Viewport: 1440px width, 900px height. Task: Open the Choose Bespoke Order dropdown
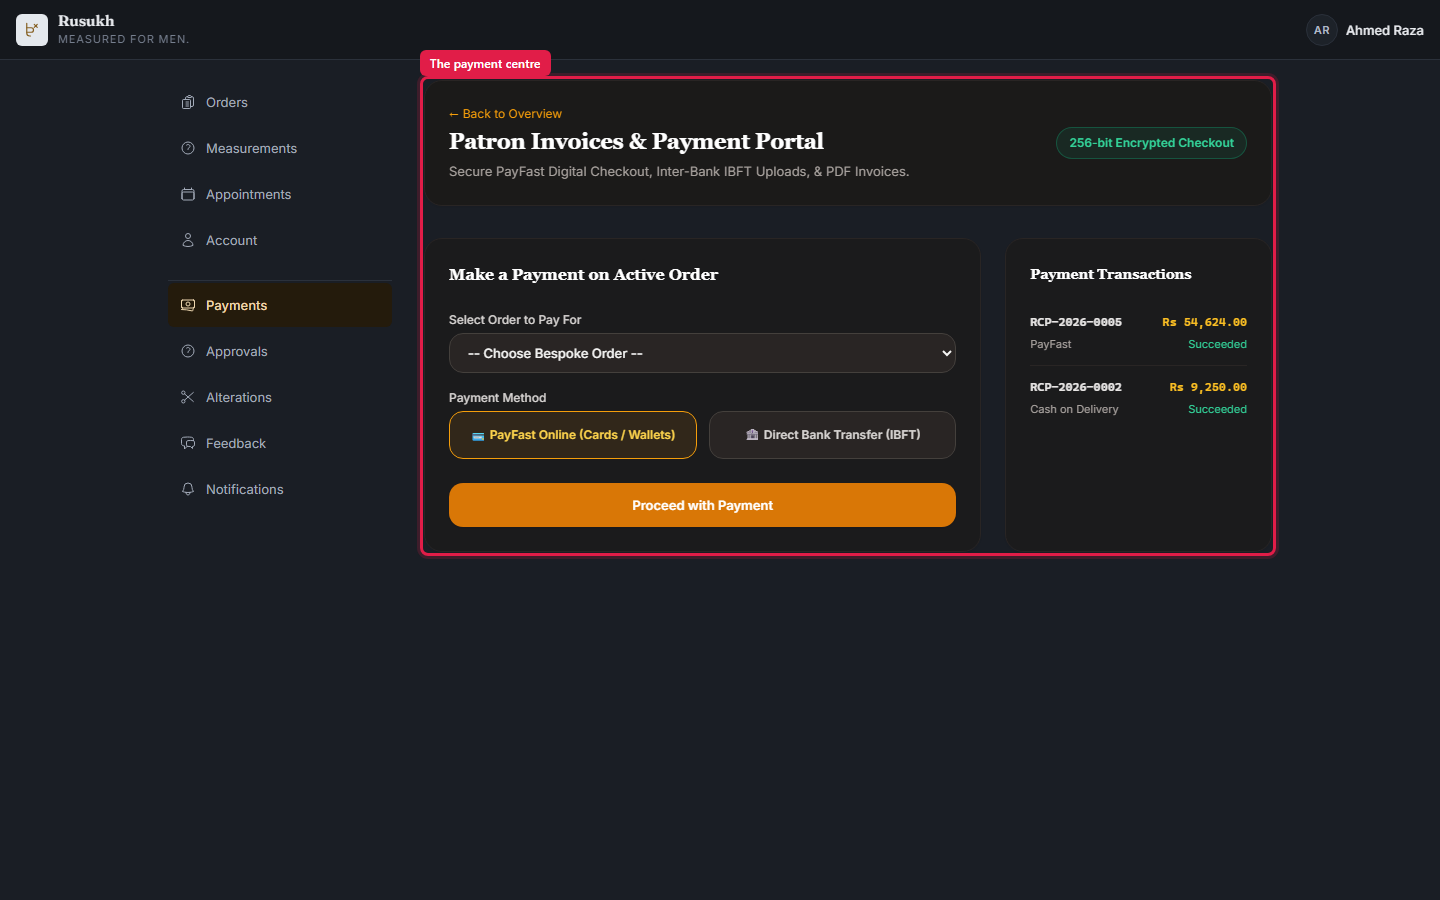[702, 353]
